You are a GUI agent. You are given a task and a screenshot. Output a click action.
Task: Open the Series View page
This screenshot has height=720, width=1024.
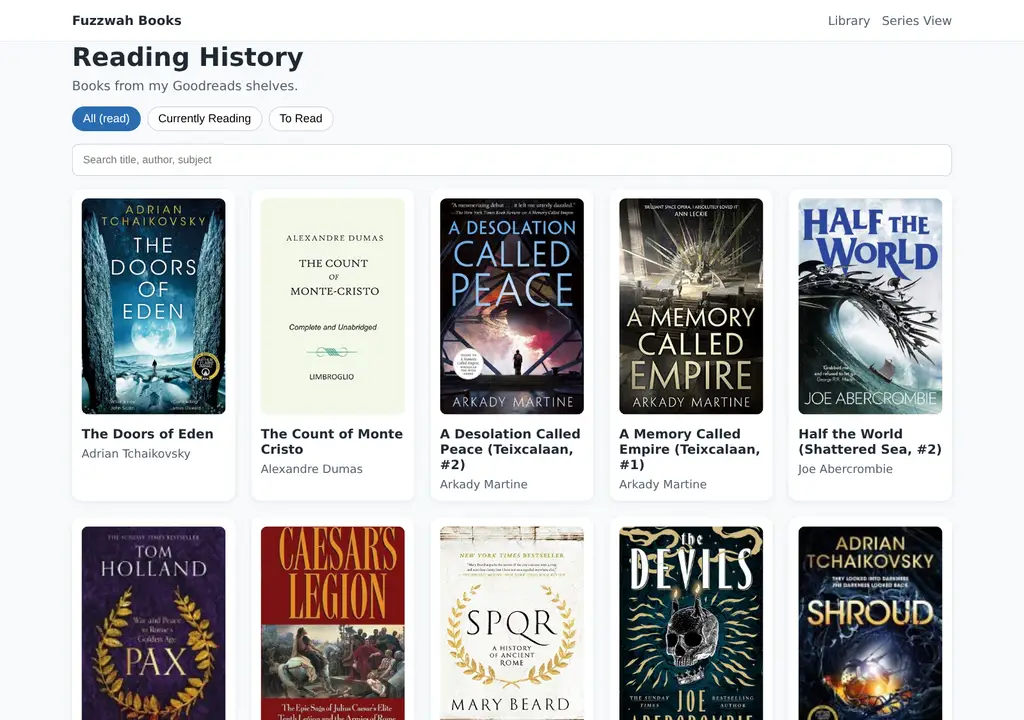pos(916,20)
